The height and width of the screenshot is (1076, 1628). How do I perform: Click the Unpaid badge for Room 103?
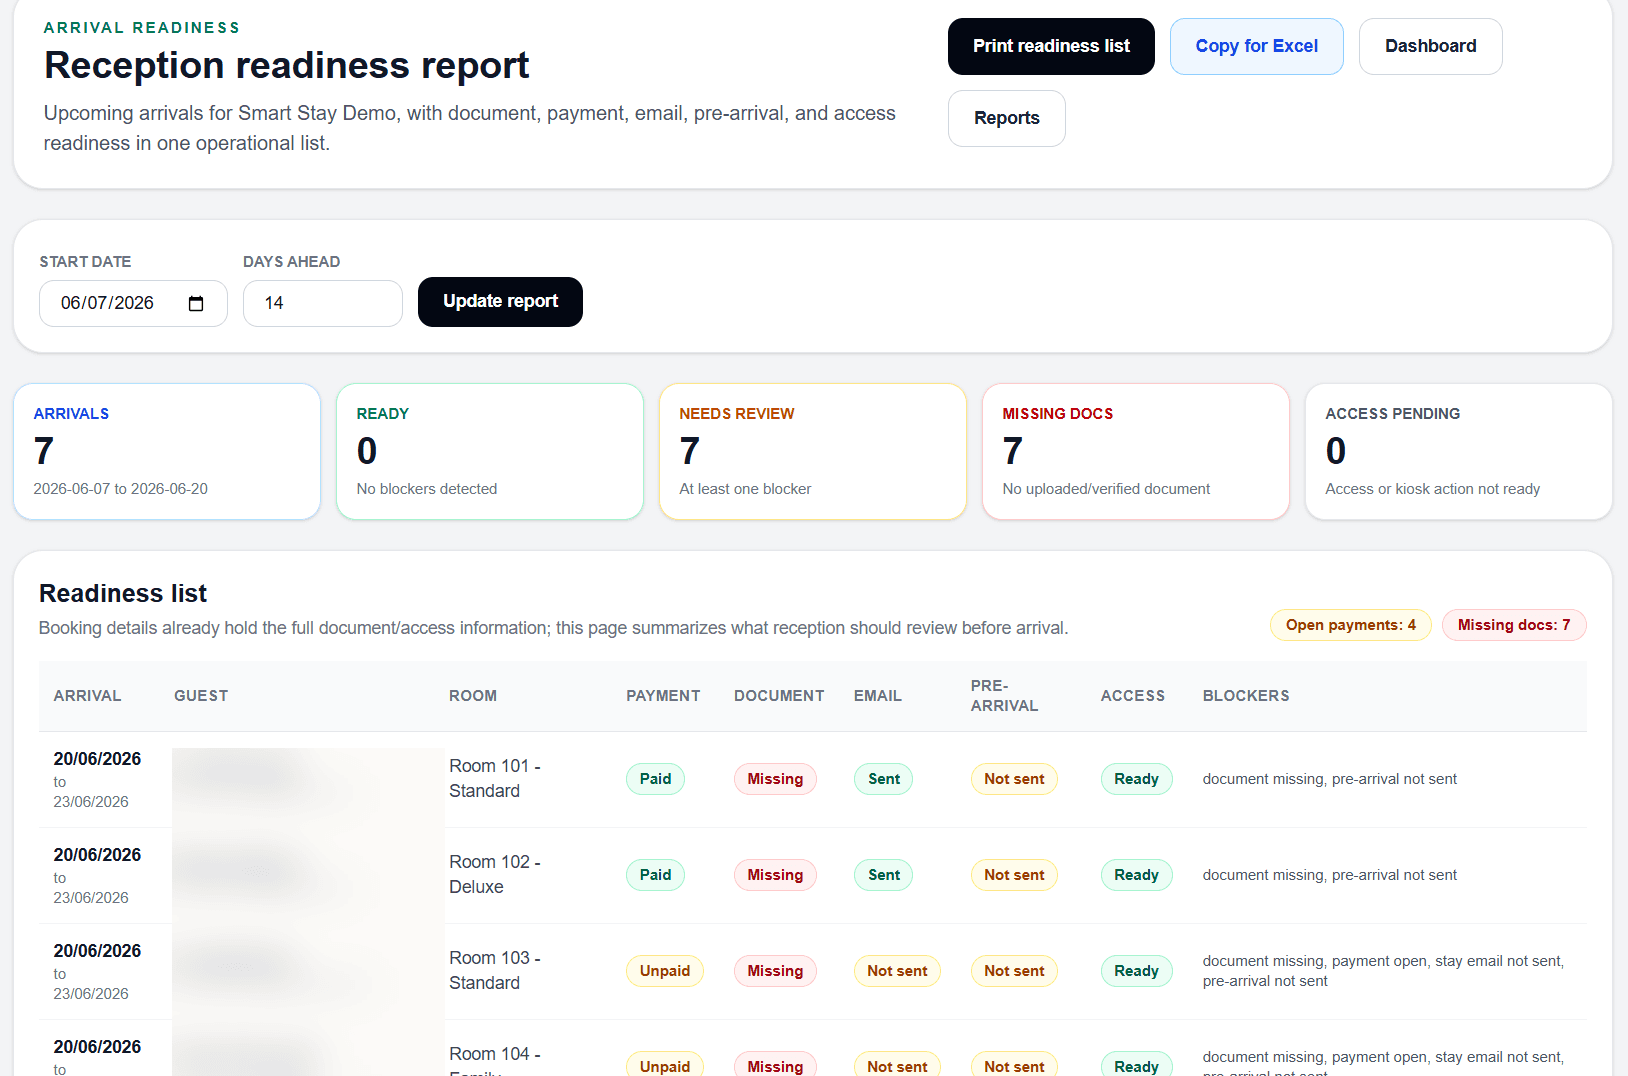pyautogui.click(x=665, y=971)
